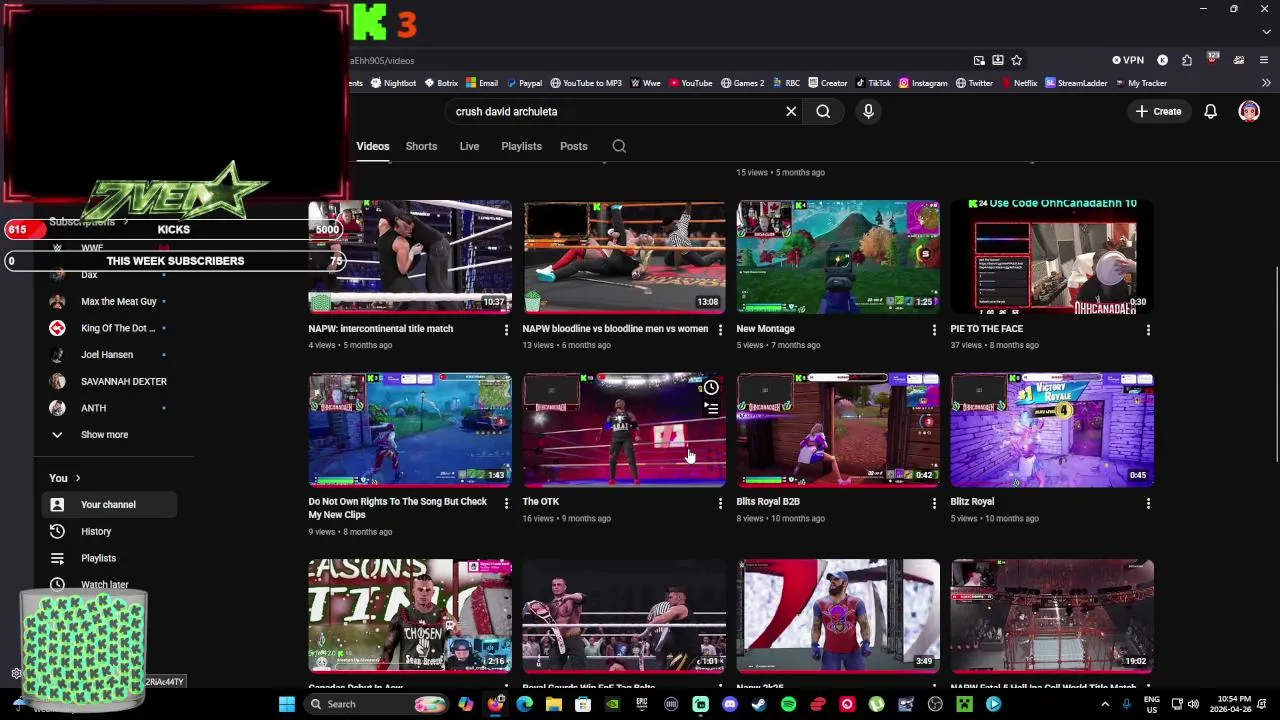
Task: Open the Windows Start menu
Action: tap(287, 704)
